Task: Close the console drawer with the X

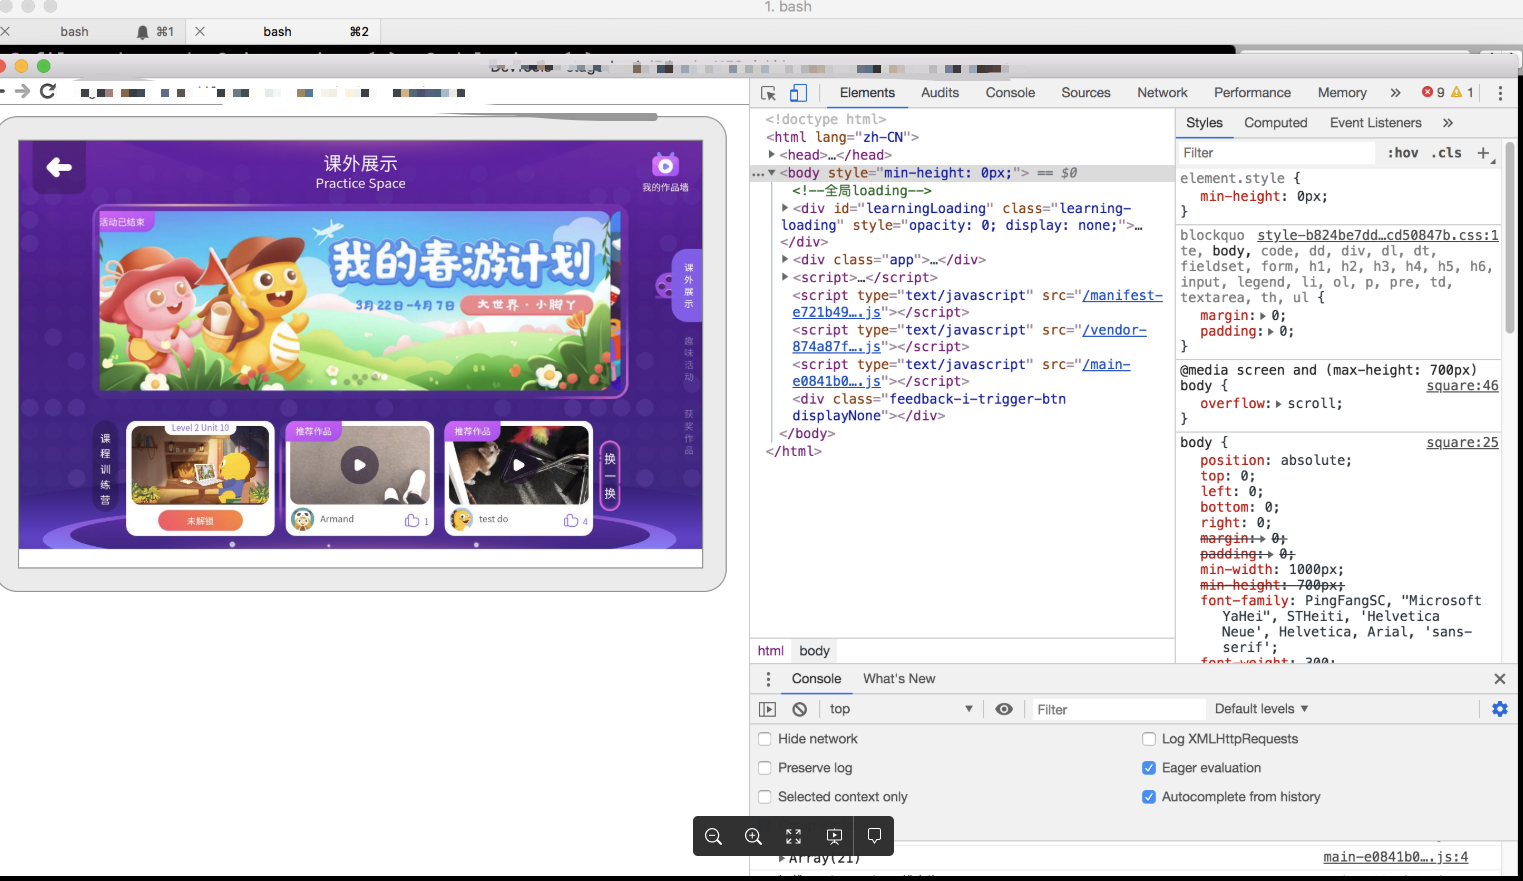Action: point(1500,679)
